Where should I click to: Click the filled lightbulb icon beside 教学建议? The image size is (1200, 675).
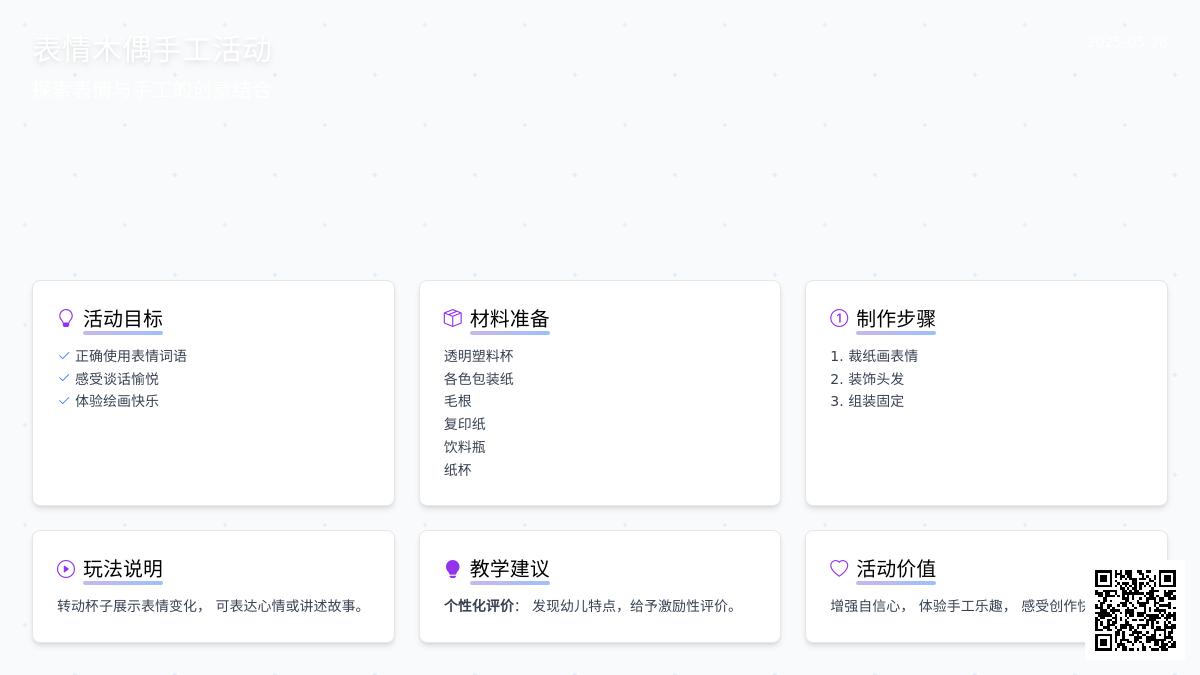coord(453,568)
